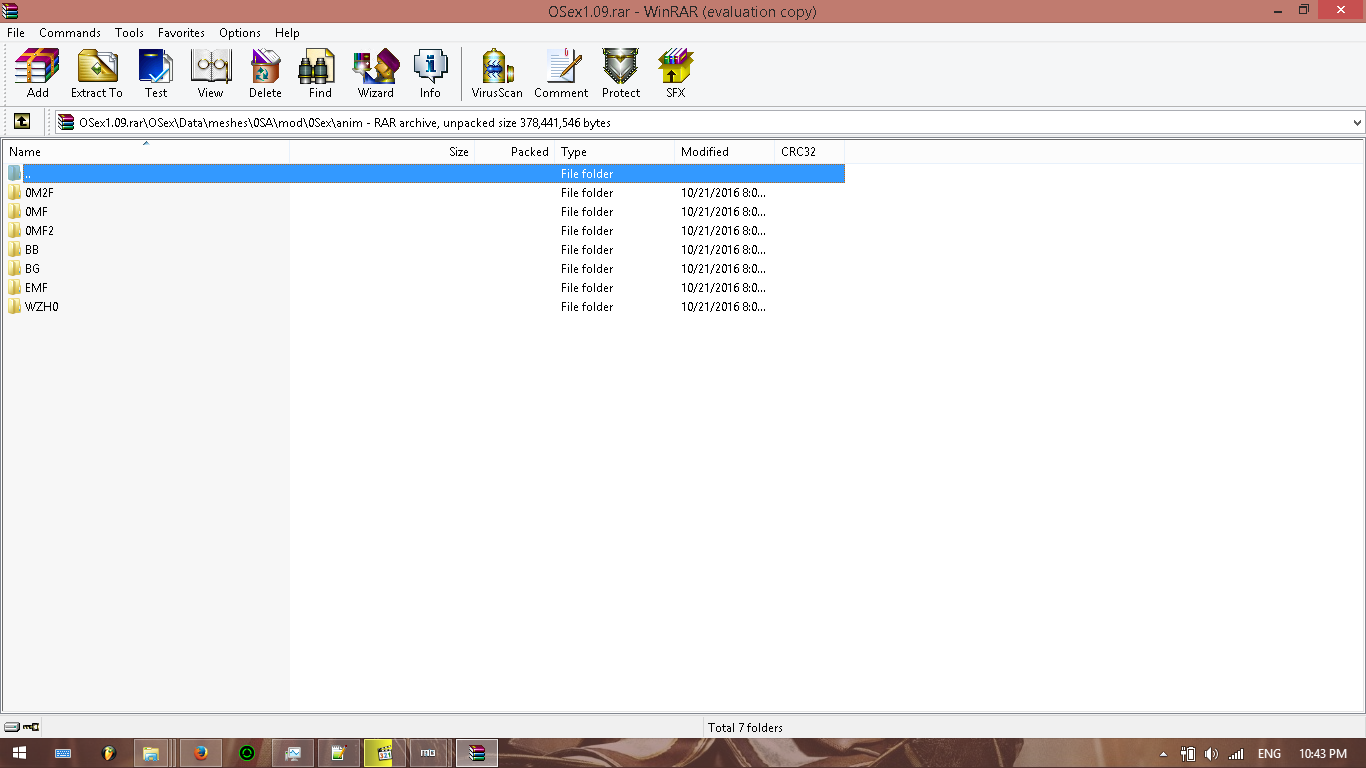
Task: Click the Add archive toolbar icon
Action: click(37, 73)
